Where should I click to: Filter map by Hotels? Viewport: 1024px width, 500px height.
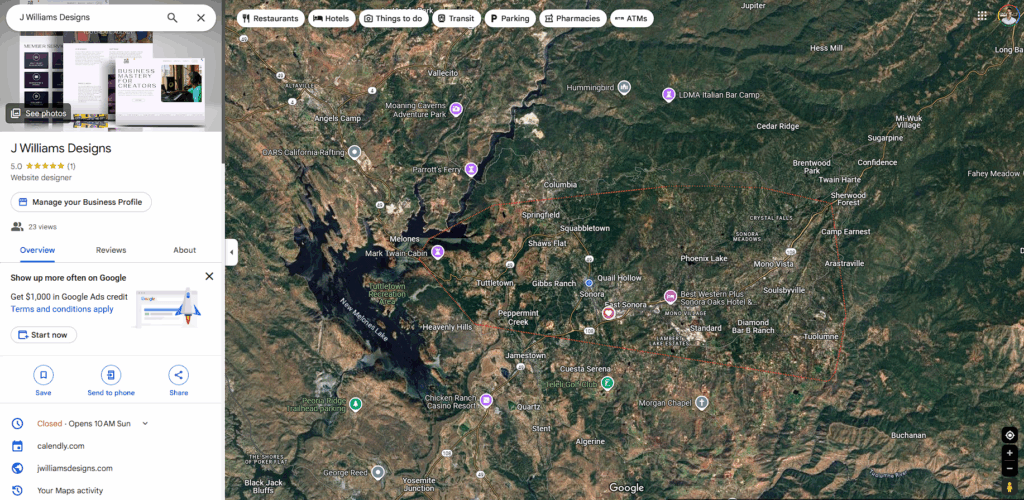[x=332, y=18]
